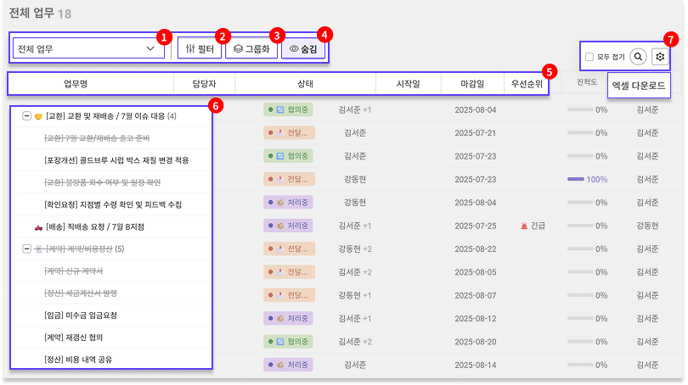
Task: Click the due date 2025-08-14
Action: pos(475,365)
